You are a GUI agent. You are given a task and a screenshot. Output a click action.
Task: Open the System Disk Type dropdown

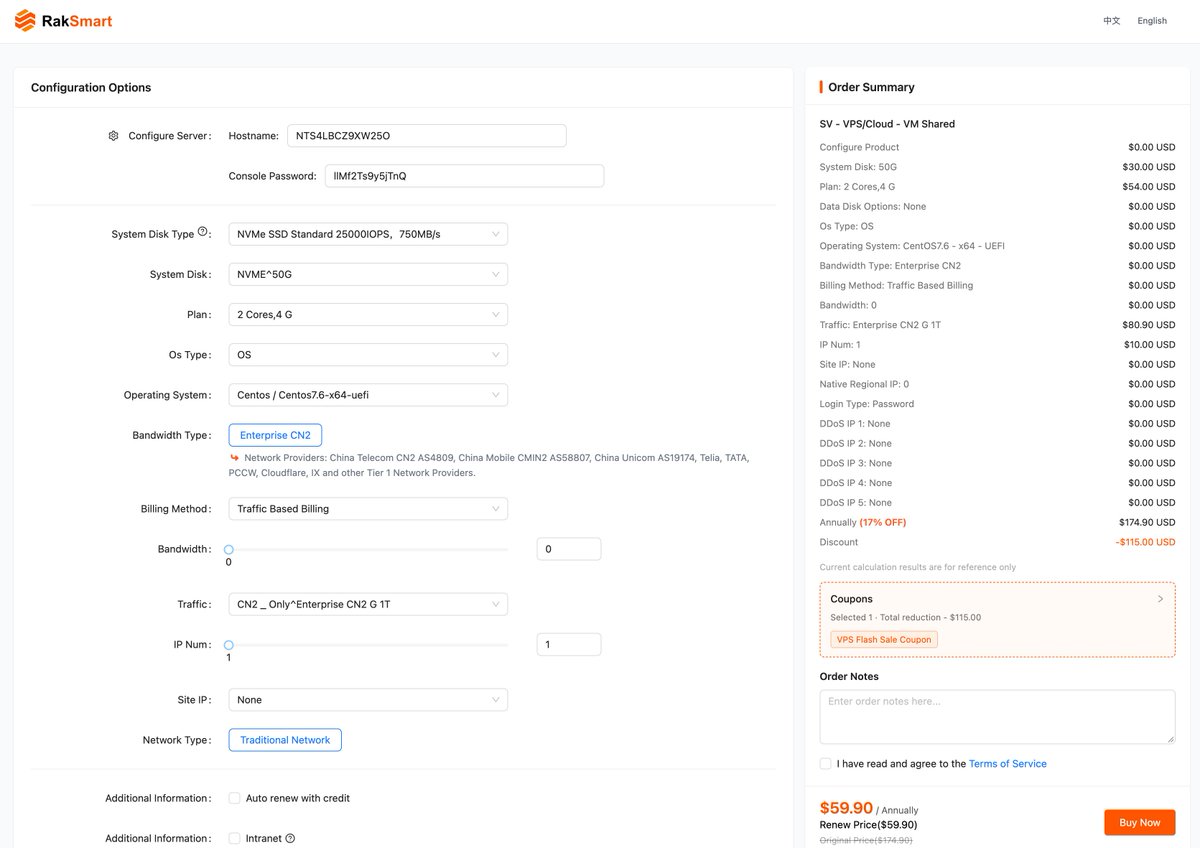(x=368, y=234)
